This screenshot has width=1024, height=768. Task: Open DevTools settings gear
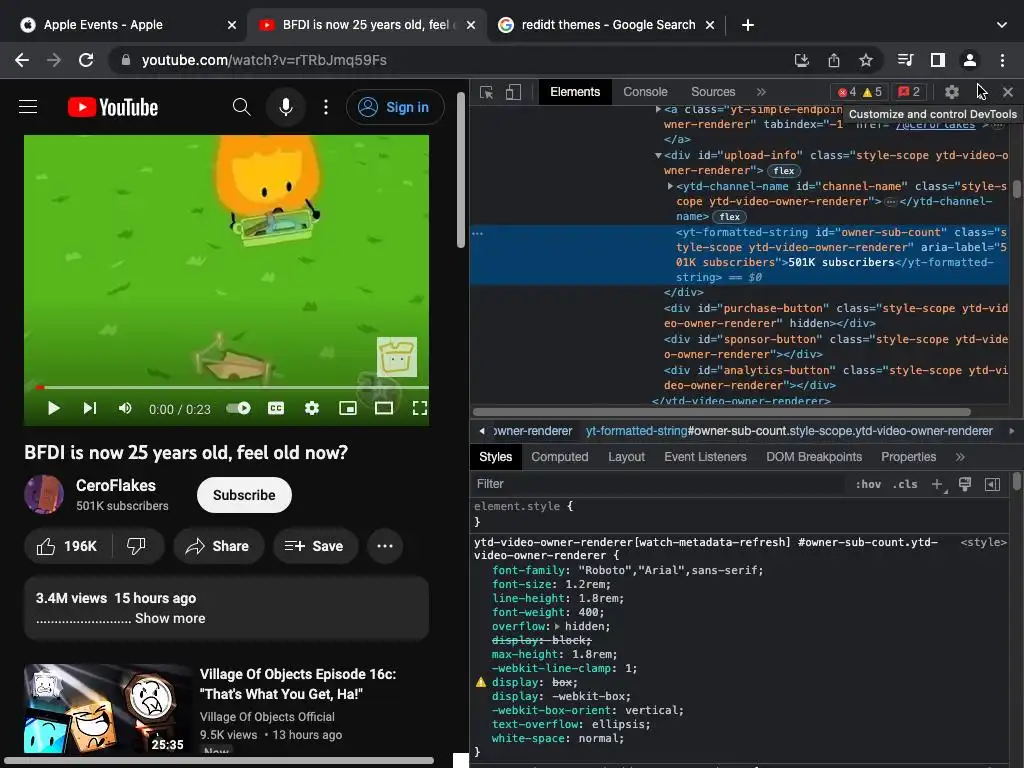click(952, 92)
